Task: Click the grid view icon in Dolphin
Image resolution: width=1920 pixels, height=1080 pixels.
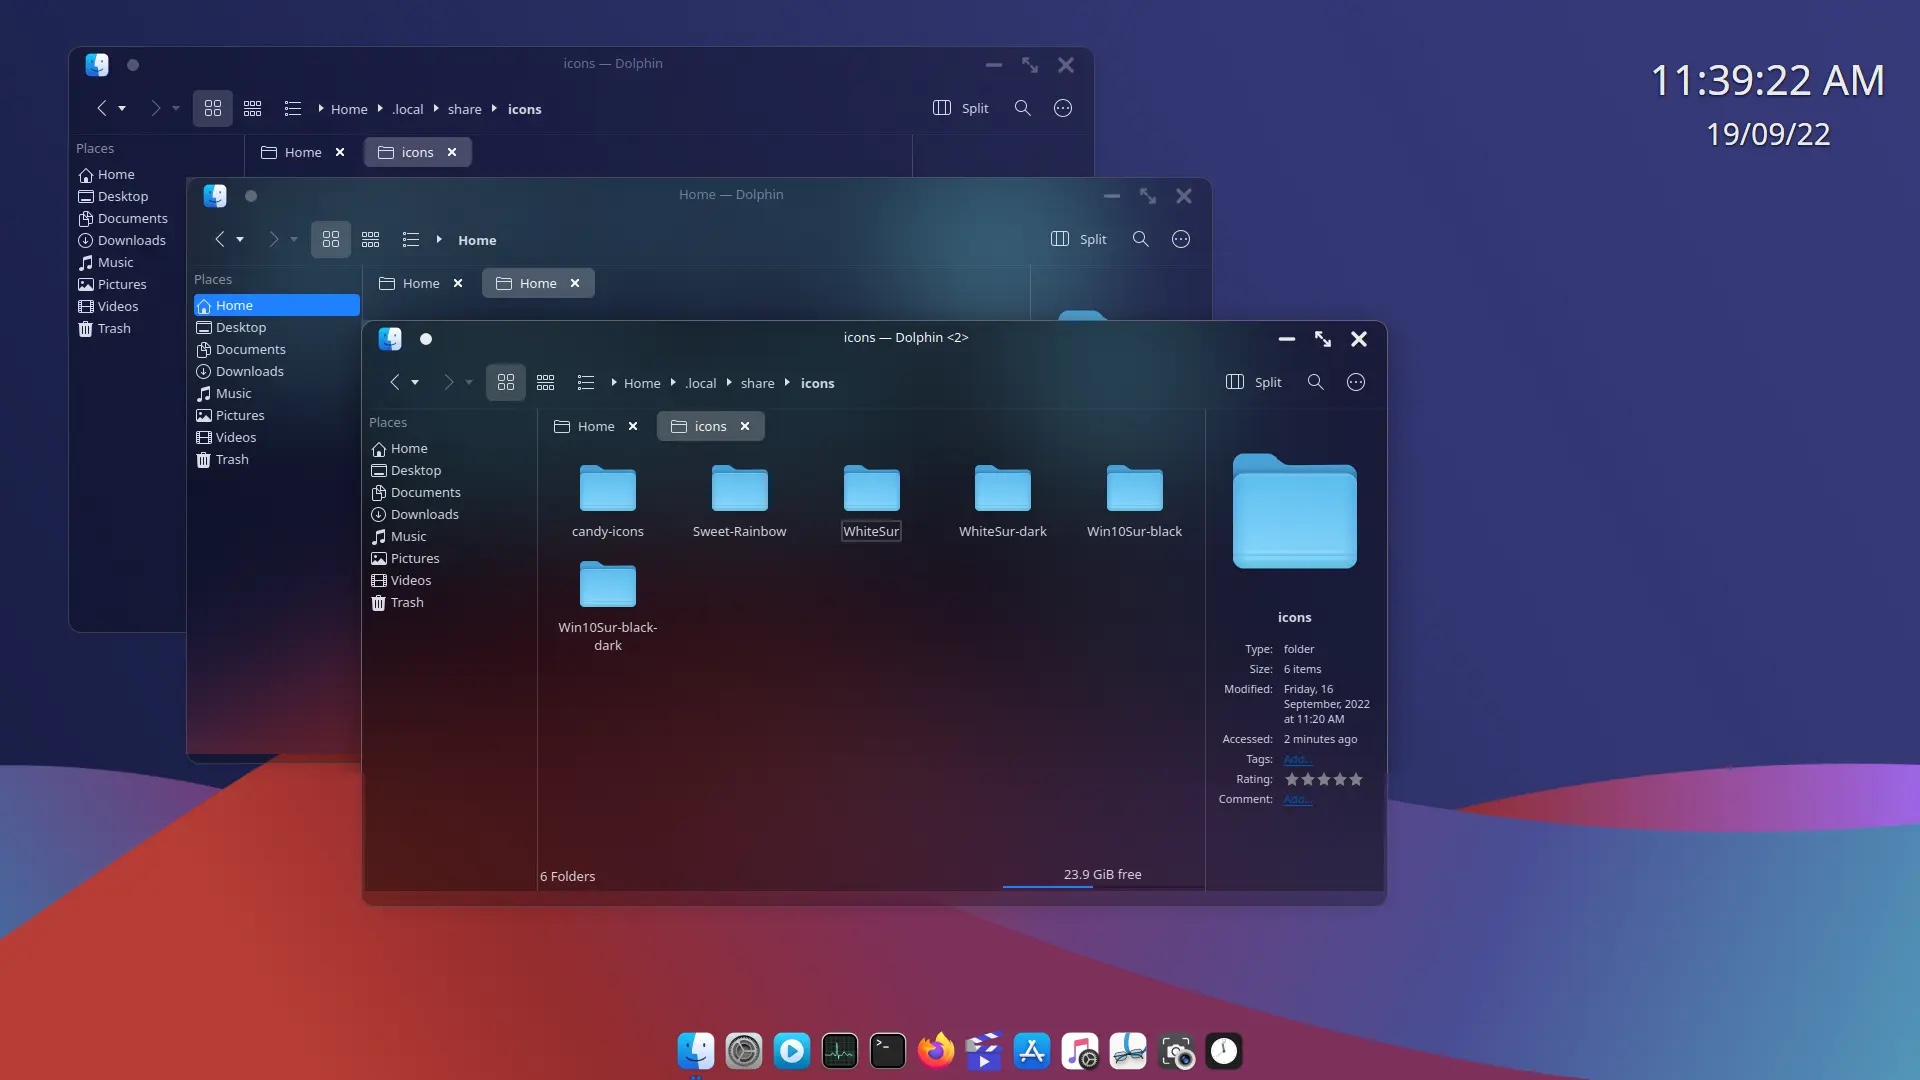Action: (505, 382)
